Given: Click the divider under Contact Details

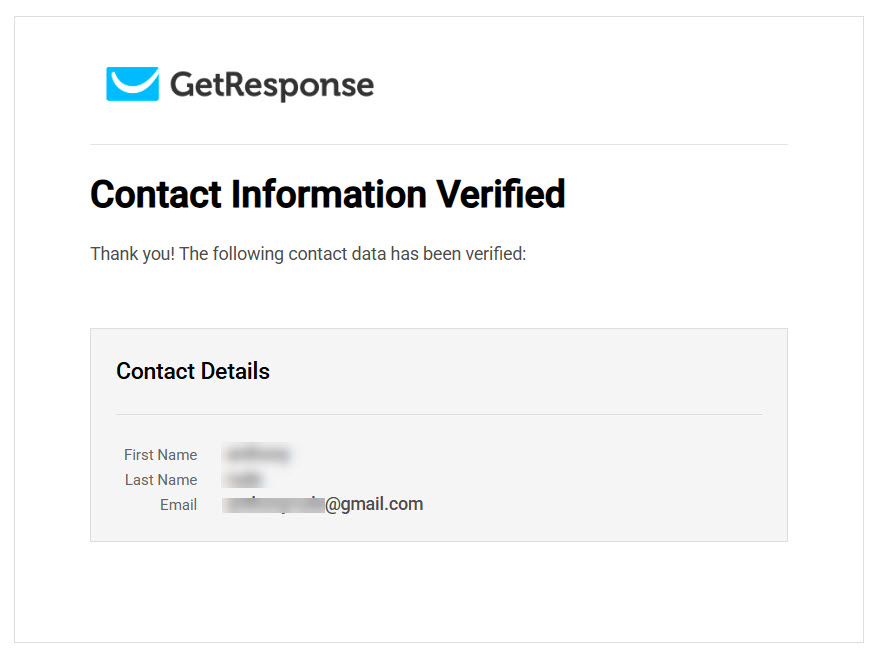Looking at the screenshot, I should click(x=439, y=414).
